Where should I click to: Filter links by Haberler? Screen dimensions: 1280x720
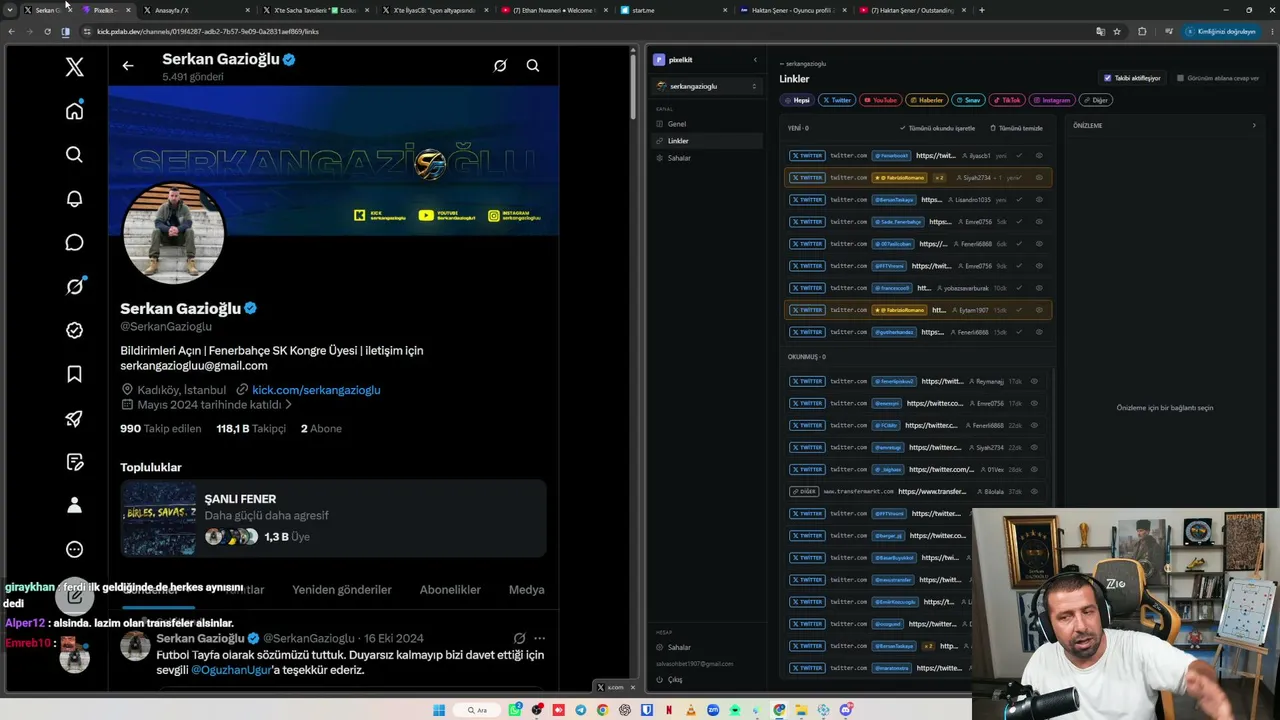pos(926,100)
